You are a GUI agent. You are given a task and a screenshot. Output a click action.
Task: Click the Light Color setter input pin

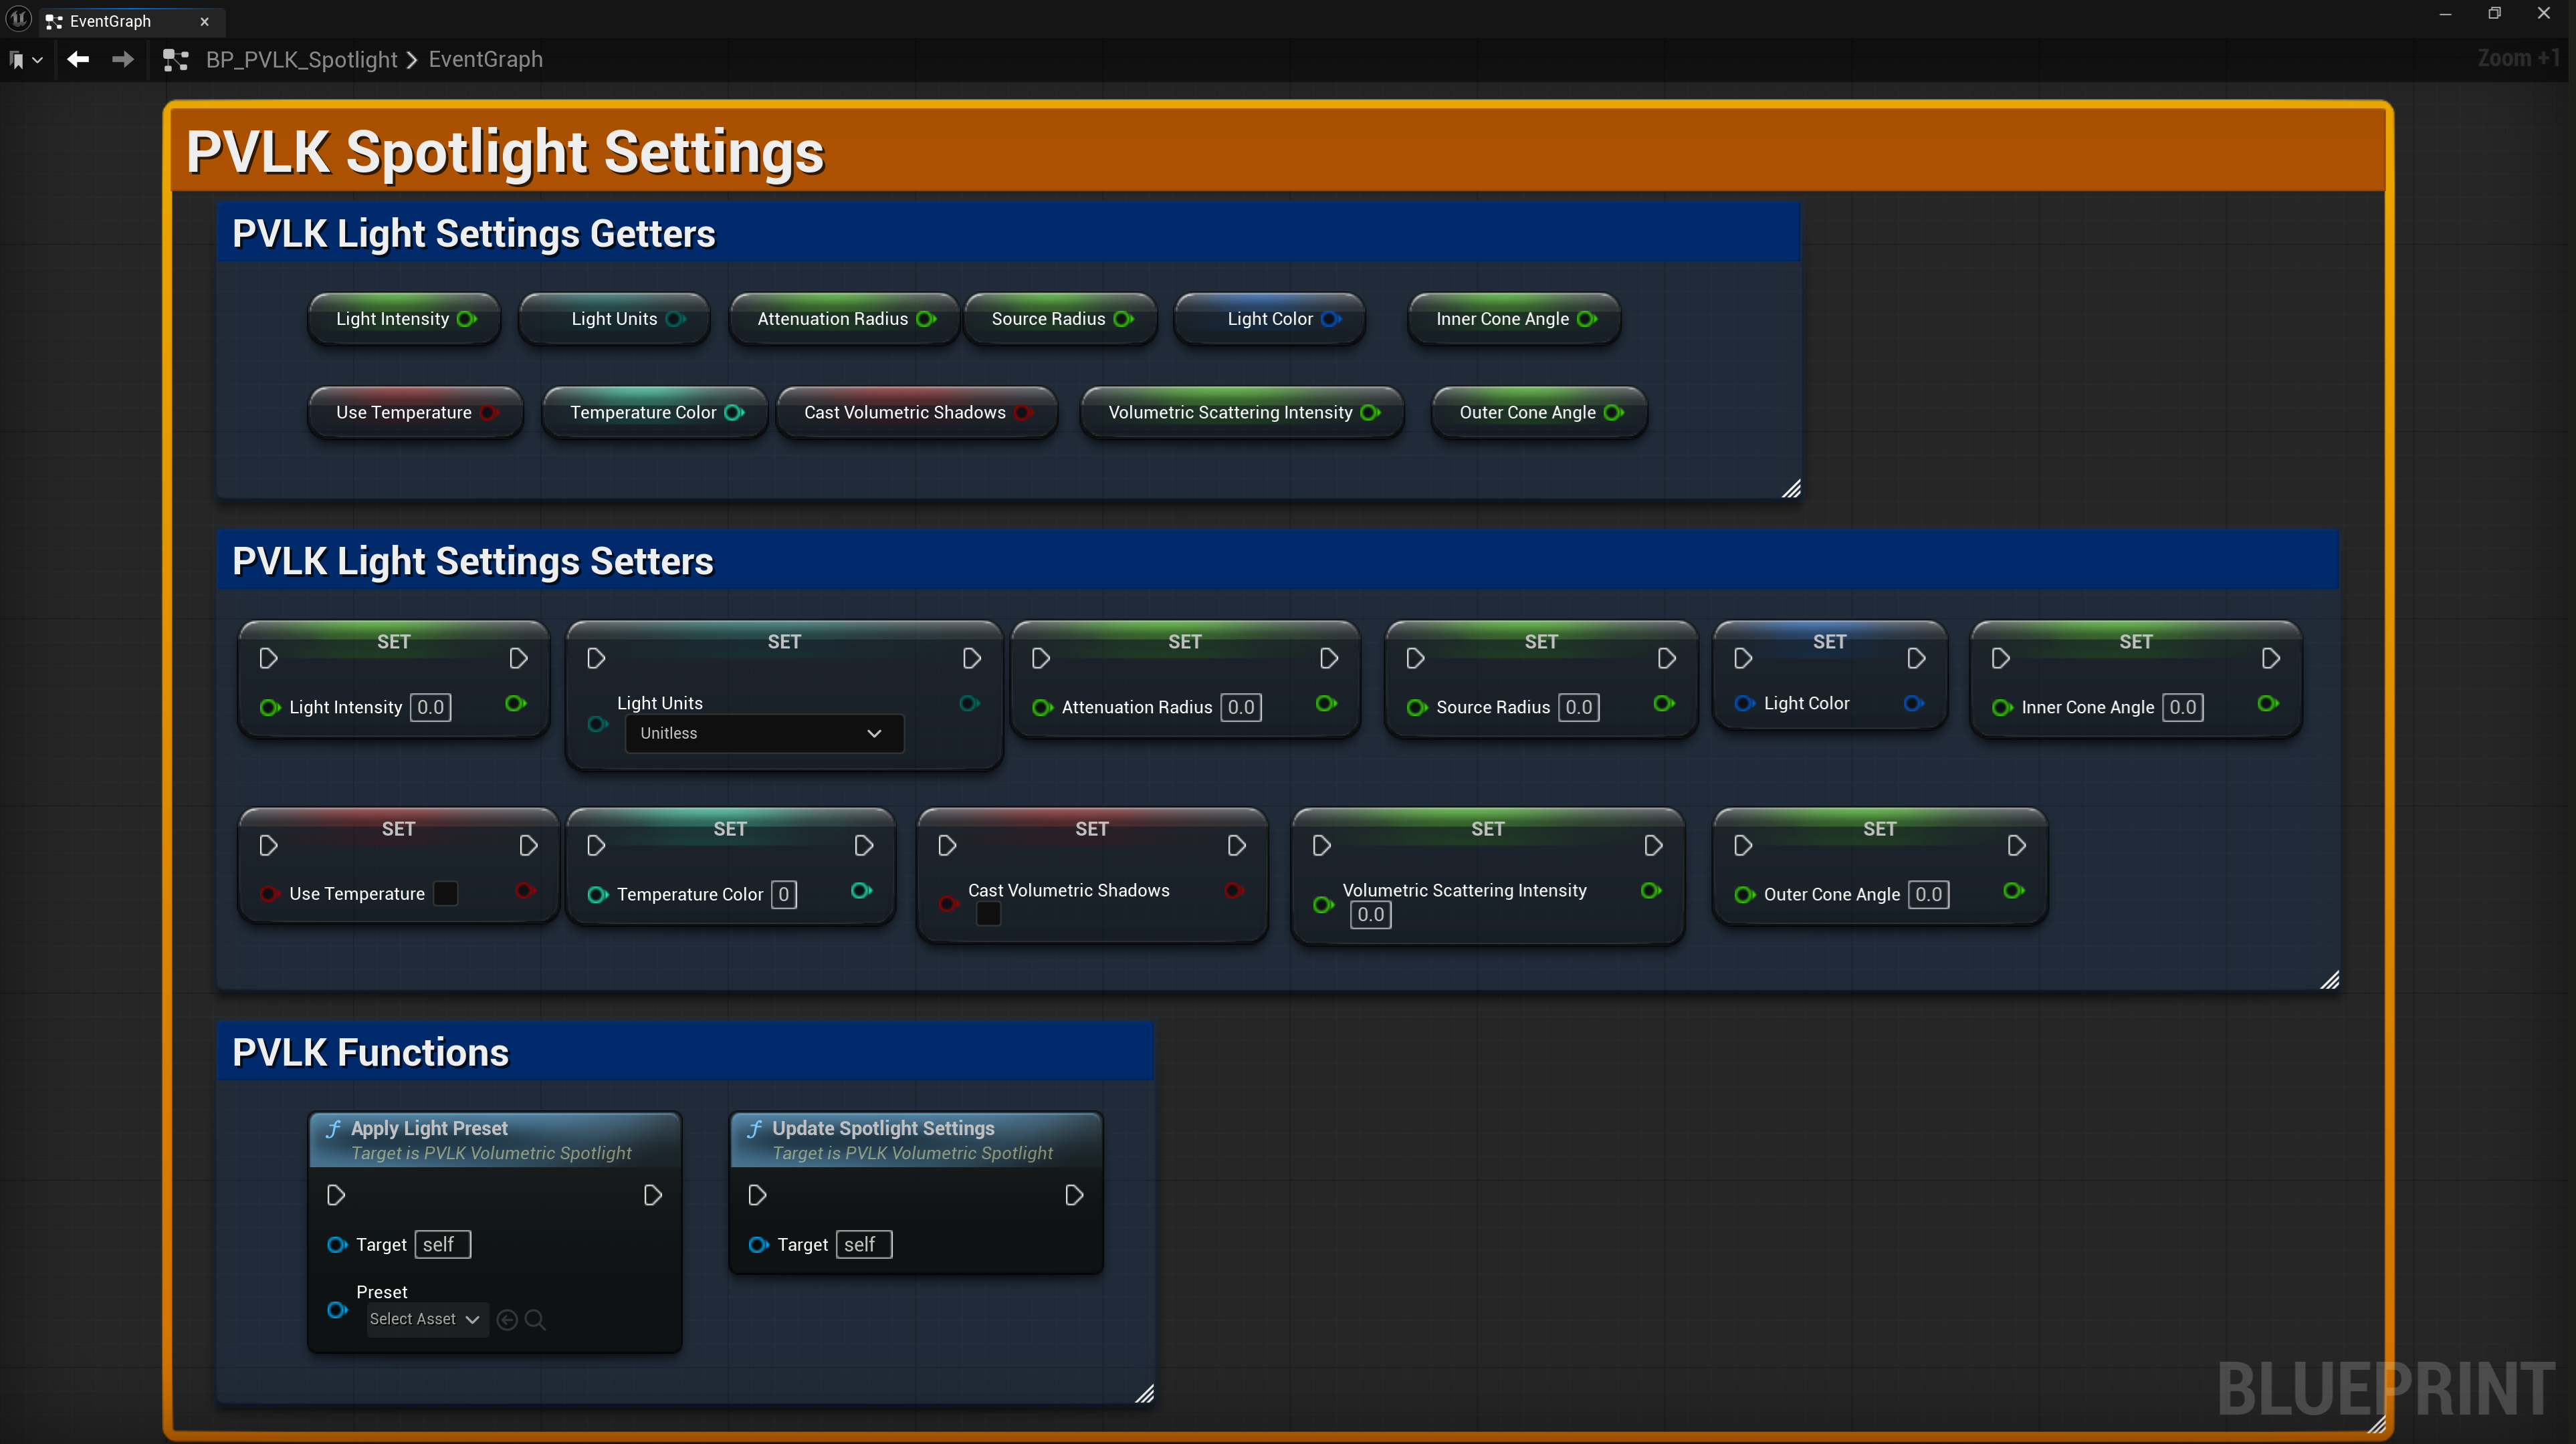(x=1744, y=703)
